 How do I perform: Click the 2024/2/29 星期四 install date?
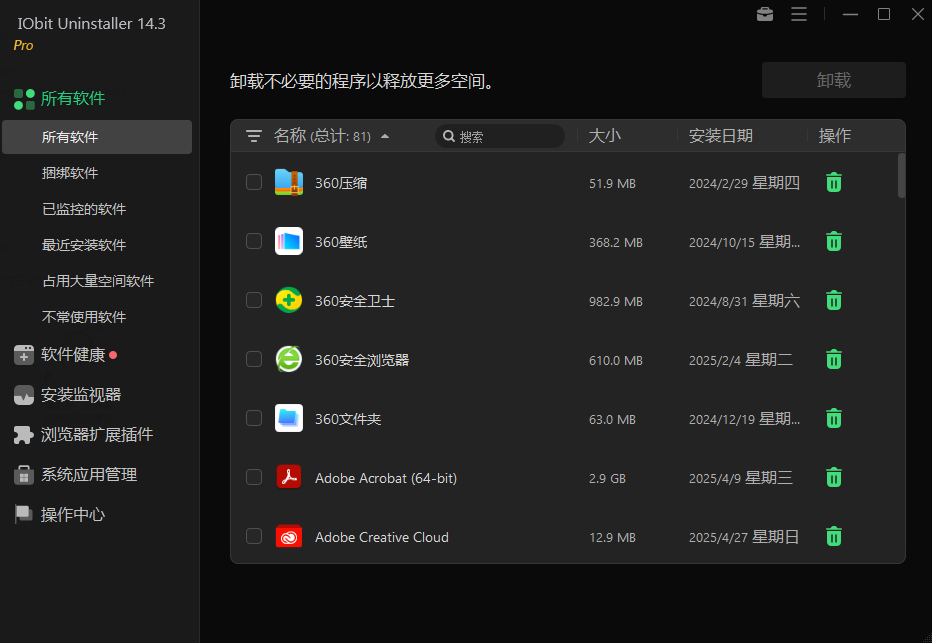(744, 183)
